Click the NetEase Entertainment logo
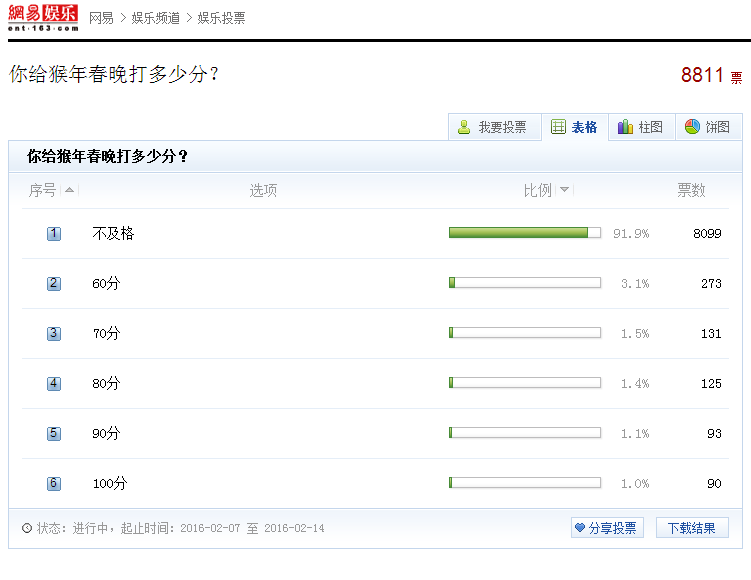 (42, 18)
